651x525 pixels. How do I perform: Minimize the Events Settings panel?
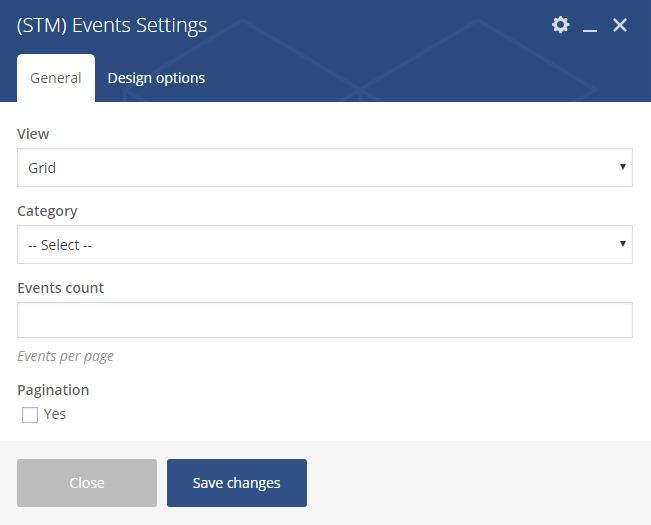click(590, 26)
